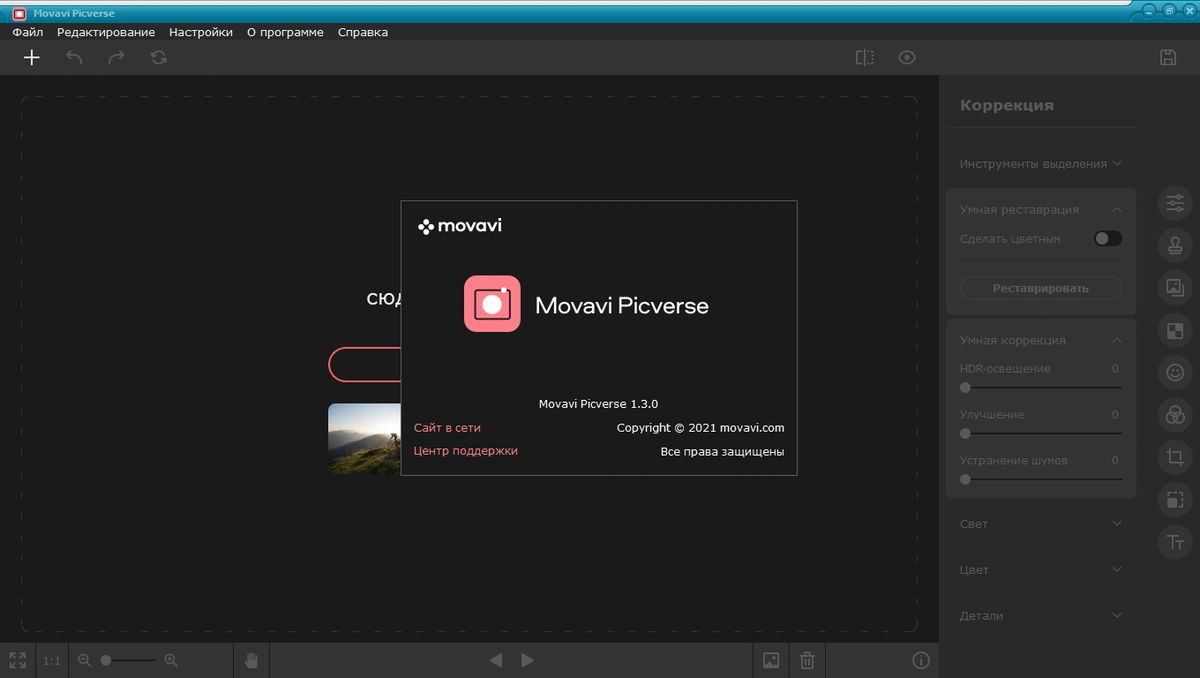The image size is (1200, 678).
Task: Click the plus icon to add a photo
Action: tap(32, 57)
